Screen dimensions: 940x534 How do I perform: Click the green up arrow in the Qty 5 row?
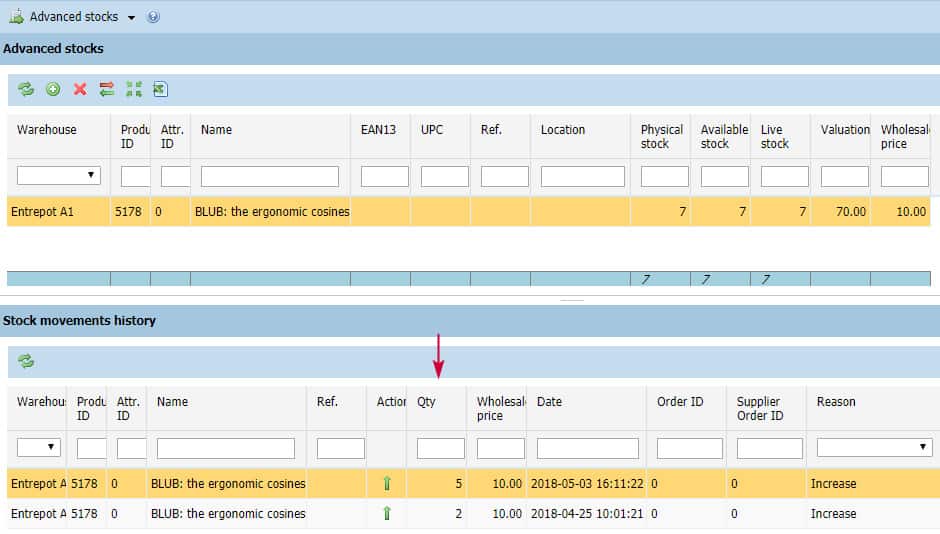[x=386, y=484]
